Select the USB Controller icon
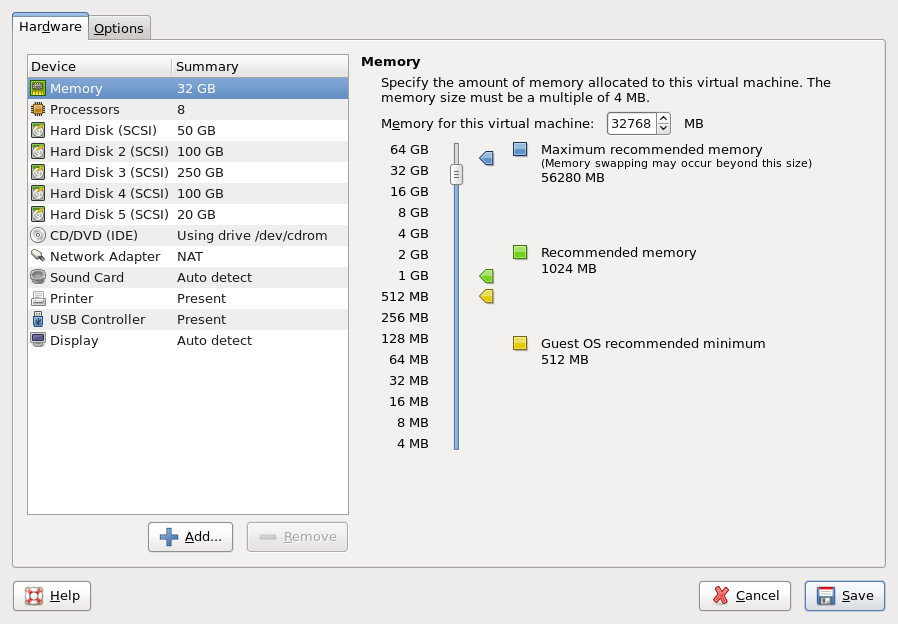Screen dimensions: 898x624 40,319
